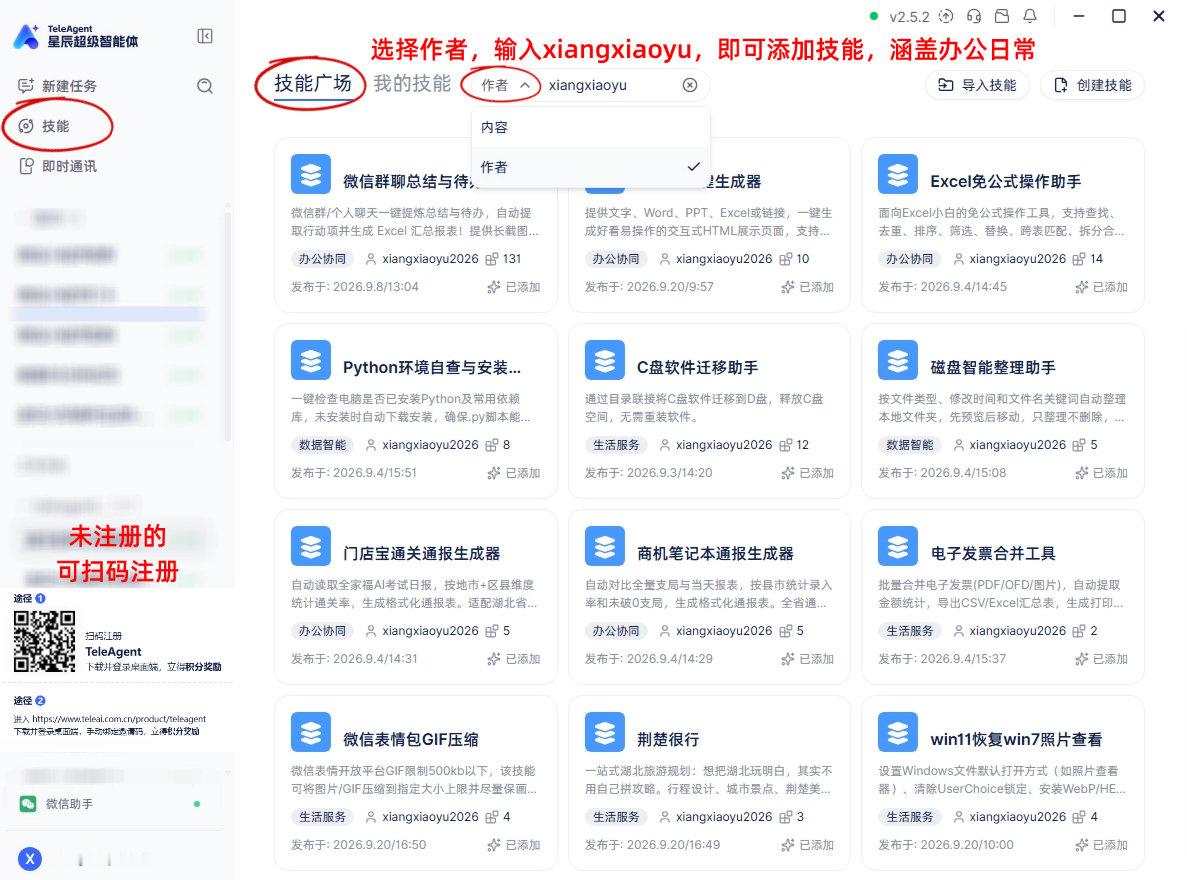Open teleai.com.cn product link
This screenshot has width=1187, height=880.
(x=119, y=719)
